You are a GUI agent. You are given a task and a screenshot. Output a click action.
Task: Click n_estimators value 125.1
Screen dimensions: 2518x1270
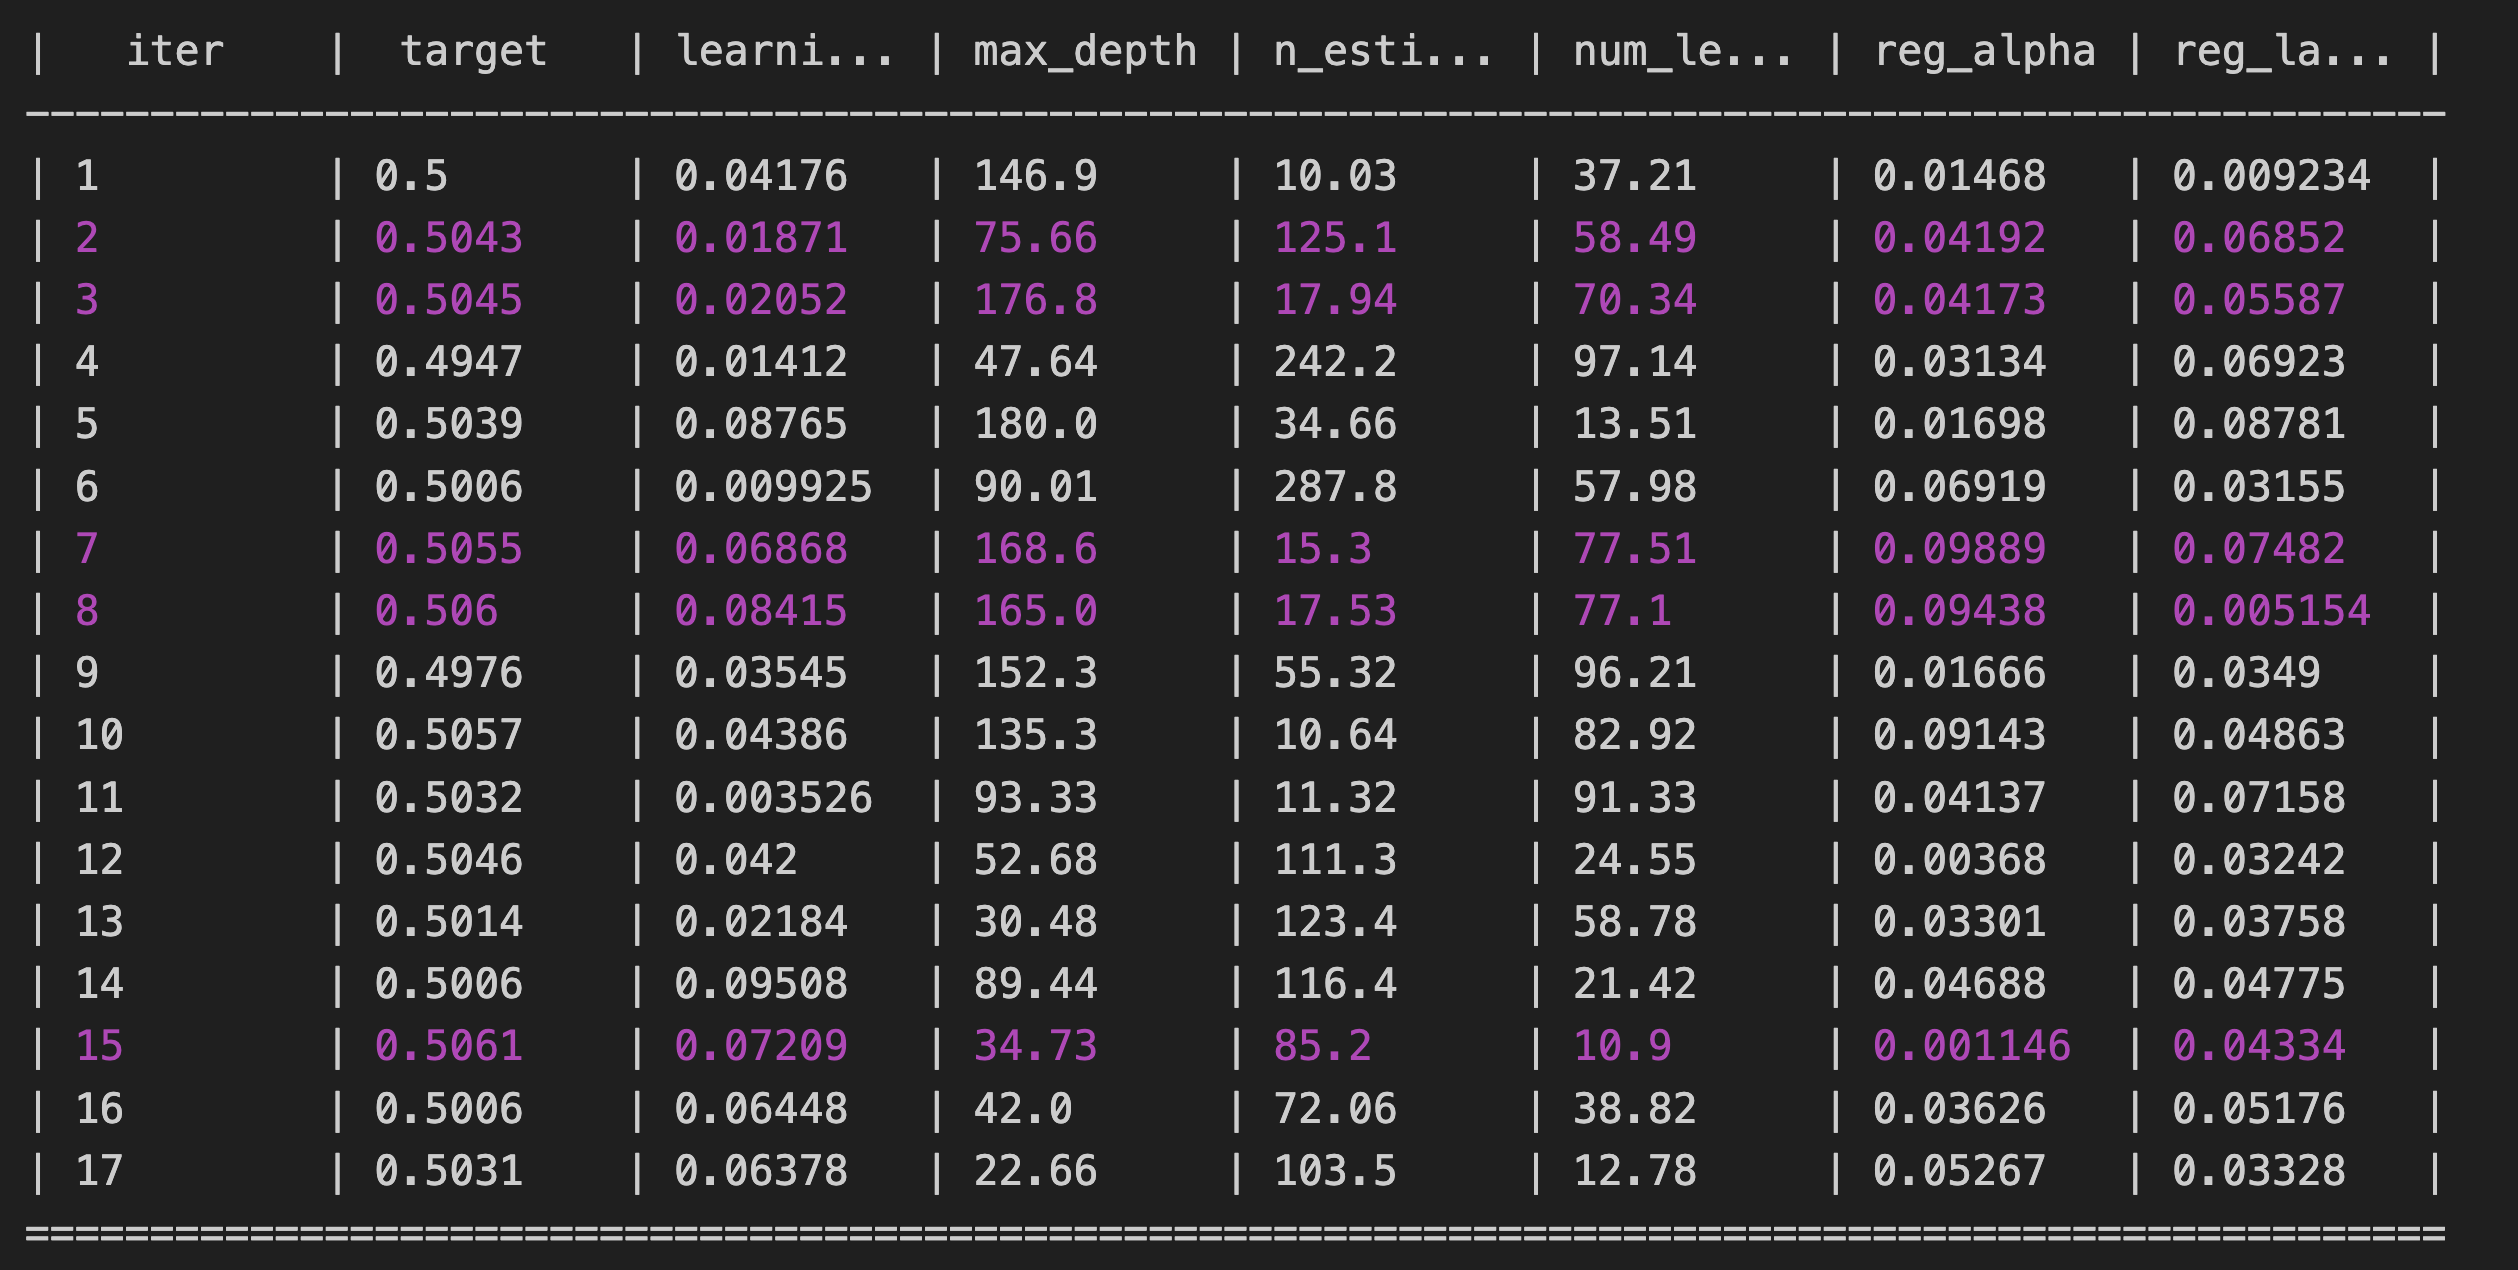pyautogui.click(x=1335, y=238)
